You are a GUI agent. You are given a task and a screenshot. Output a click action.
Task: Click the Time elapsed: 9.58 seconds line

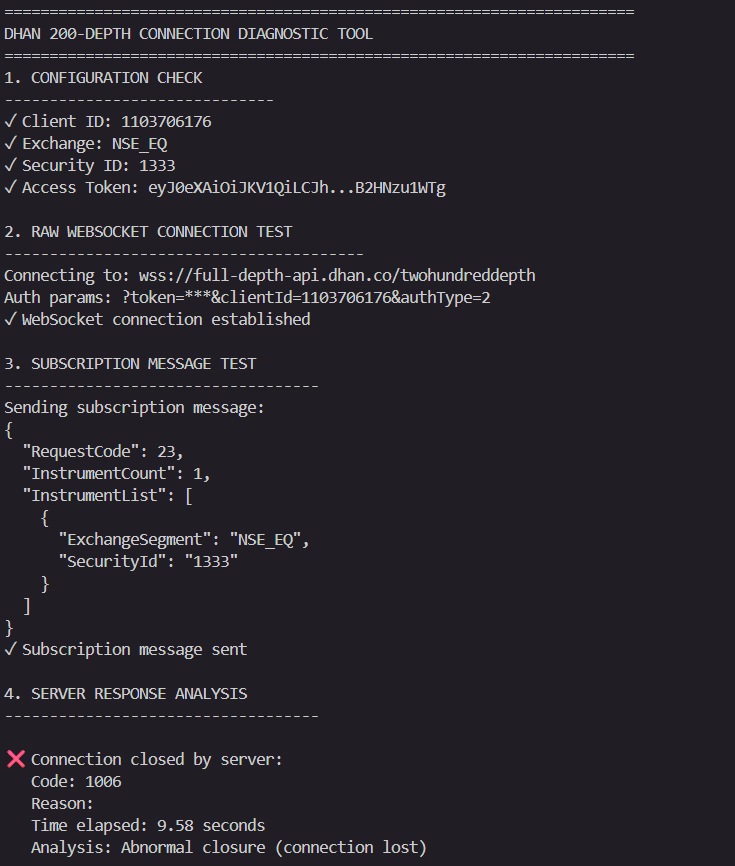pos(148,826)
